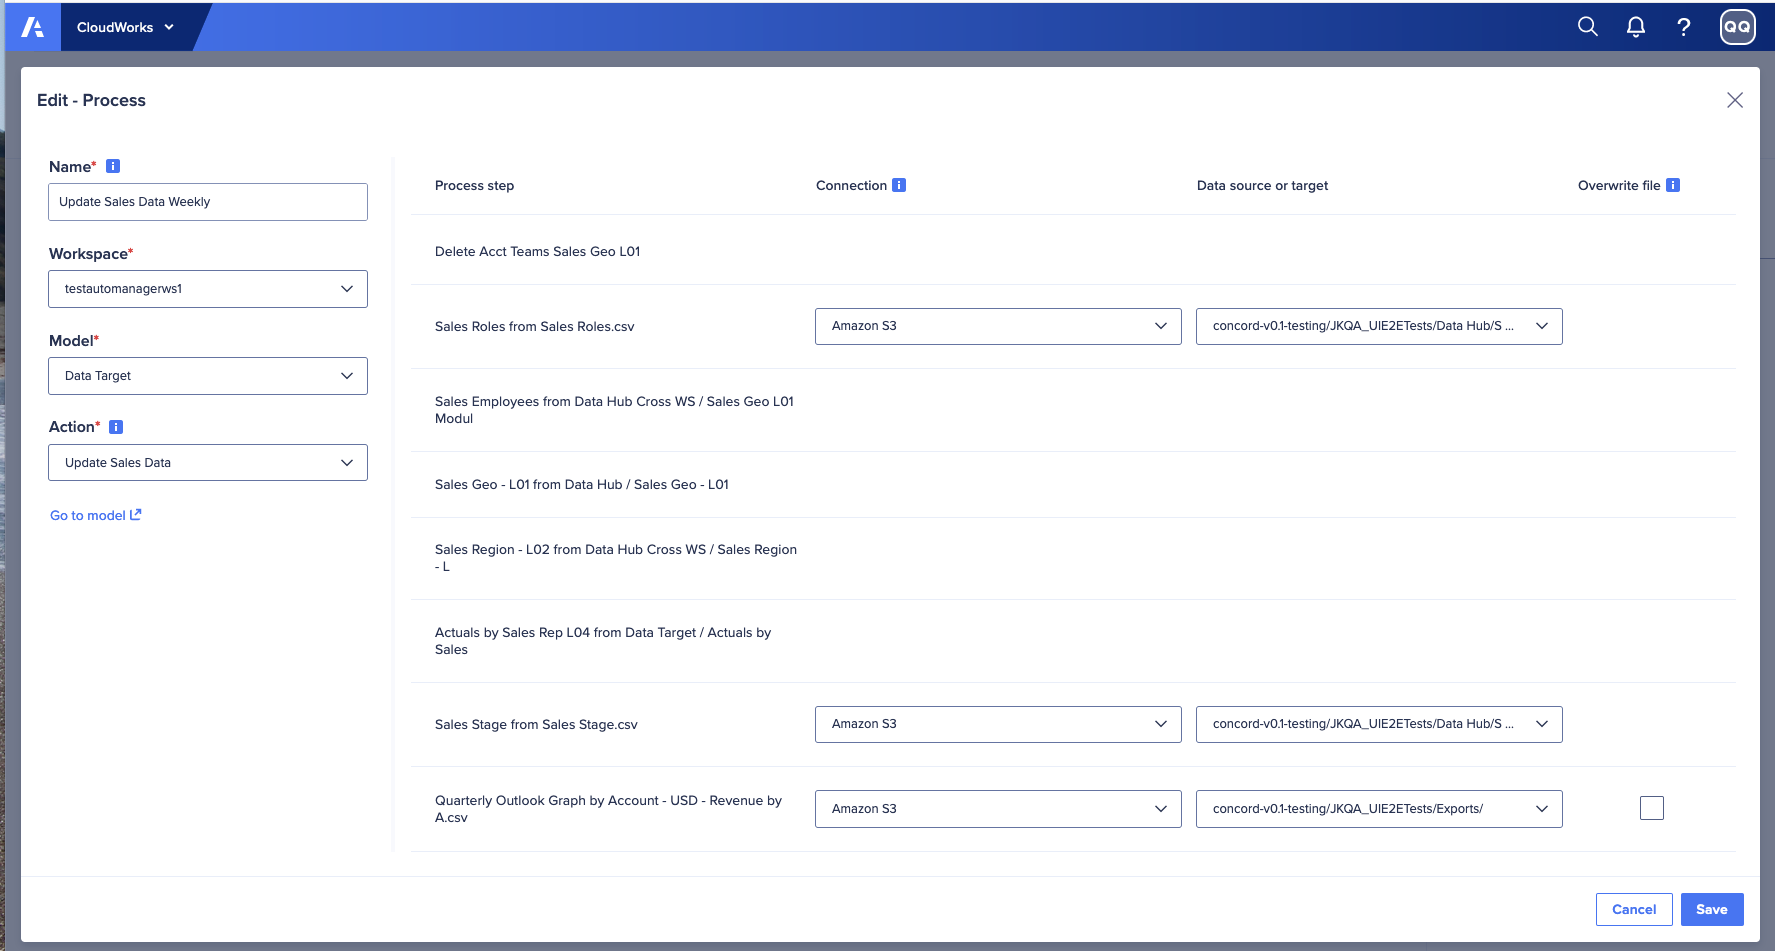Image resolution: width=1775 pixels, height=951 pixels.
Task: Click the Overwrite file column header label
Action: click(x=1619, y=185)
